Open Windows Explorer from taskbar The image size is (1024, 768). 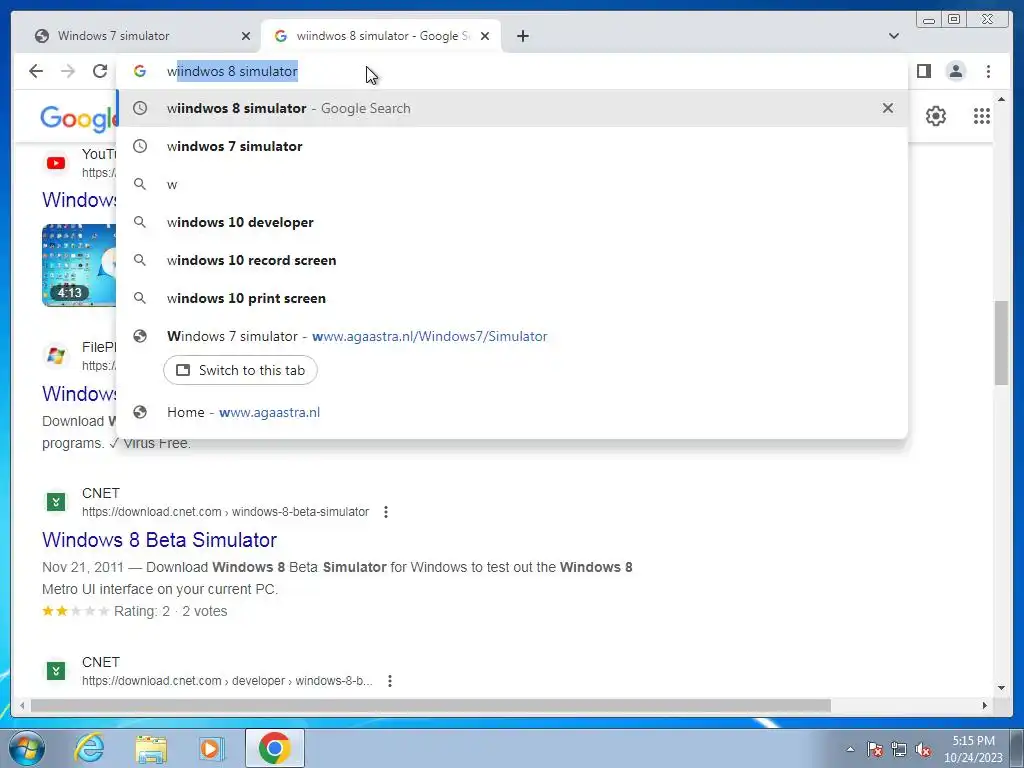(151, 748)
